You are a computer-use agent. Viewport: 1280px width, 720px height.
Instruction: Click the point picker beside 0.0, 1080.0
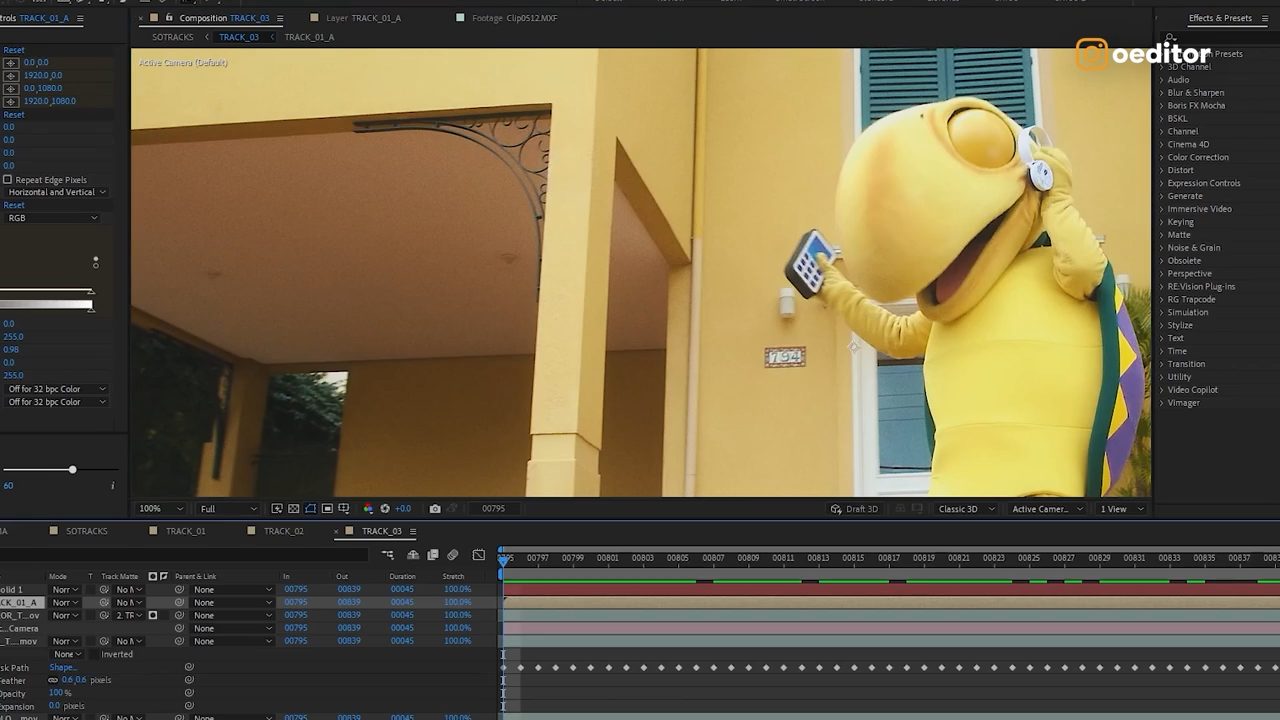[11, 88]
